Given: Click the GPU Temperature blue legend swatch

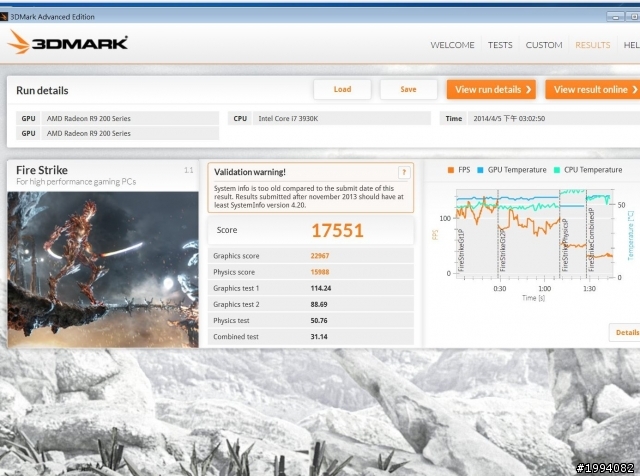Looking at the screenshot, I should pos(480,170).
